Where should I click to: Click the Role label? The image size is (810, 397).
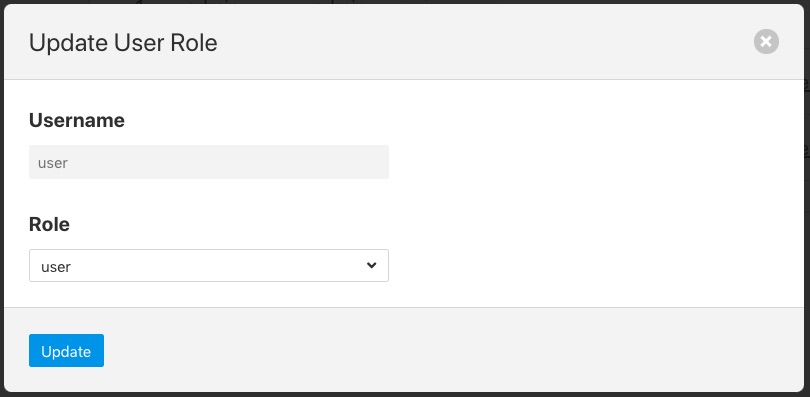(49, 224)
